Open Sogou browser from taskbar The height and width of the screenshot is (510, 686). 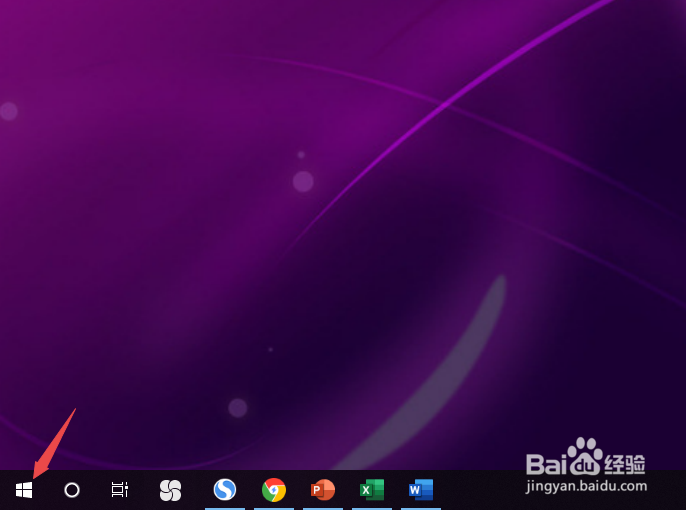tap(225, 489)
